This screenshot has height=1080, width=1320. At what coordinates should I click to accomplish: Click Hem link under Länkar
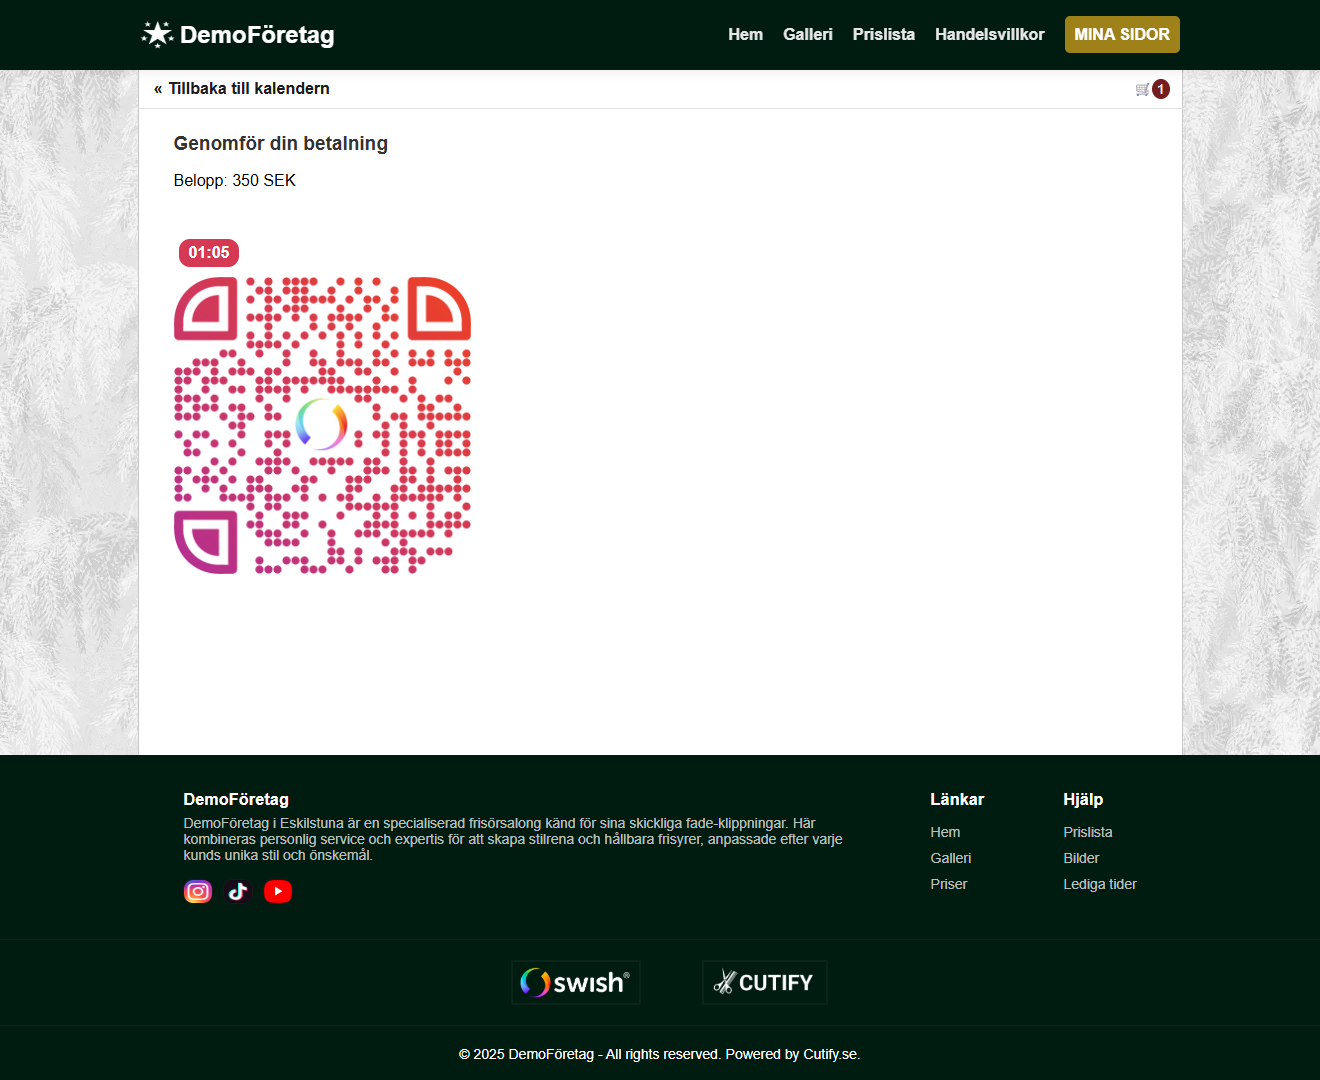pyautogui.click(x=945, y=832)
